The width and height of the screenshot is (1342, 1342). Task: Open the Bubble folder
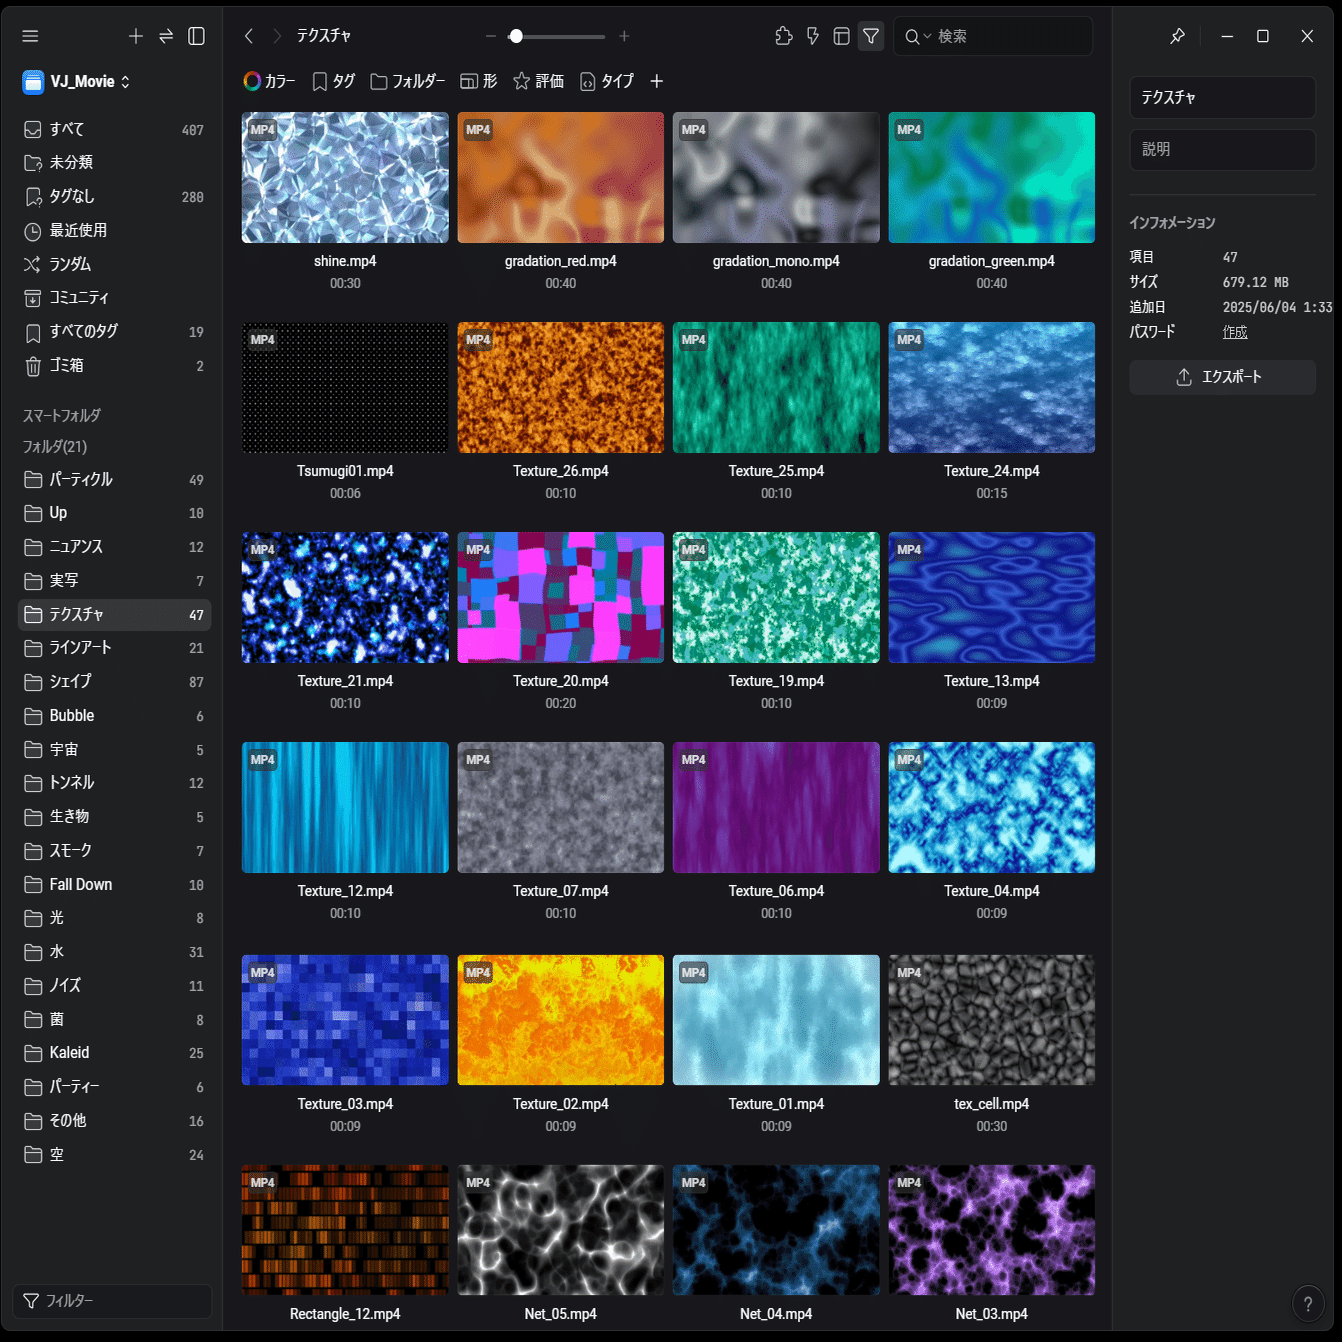114,716
